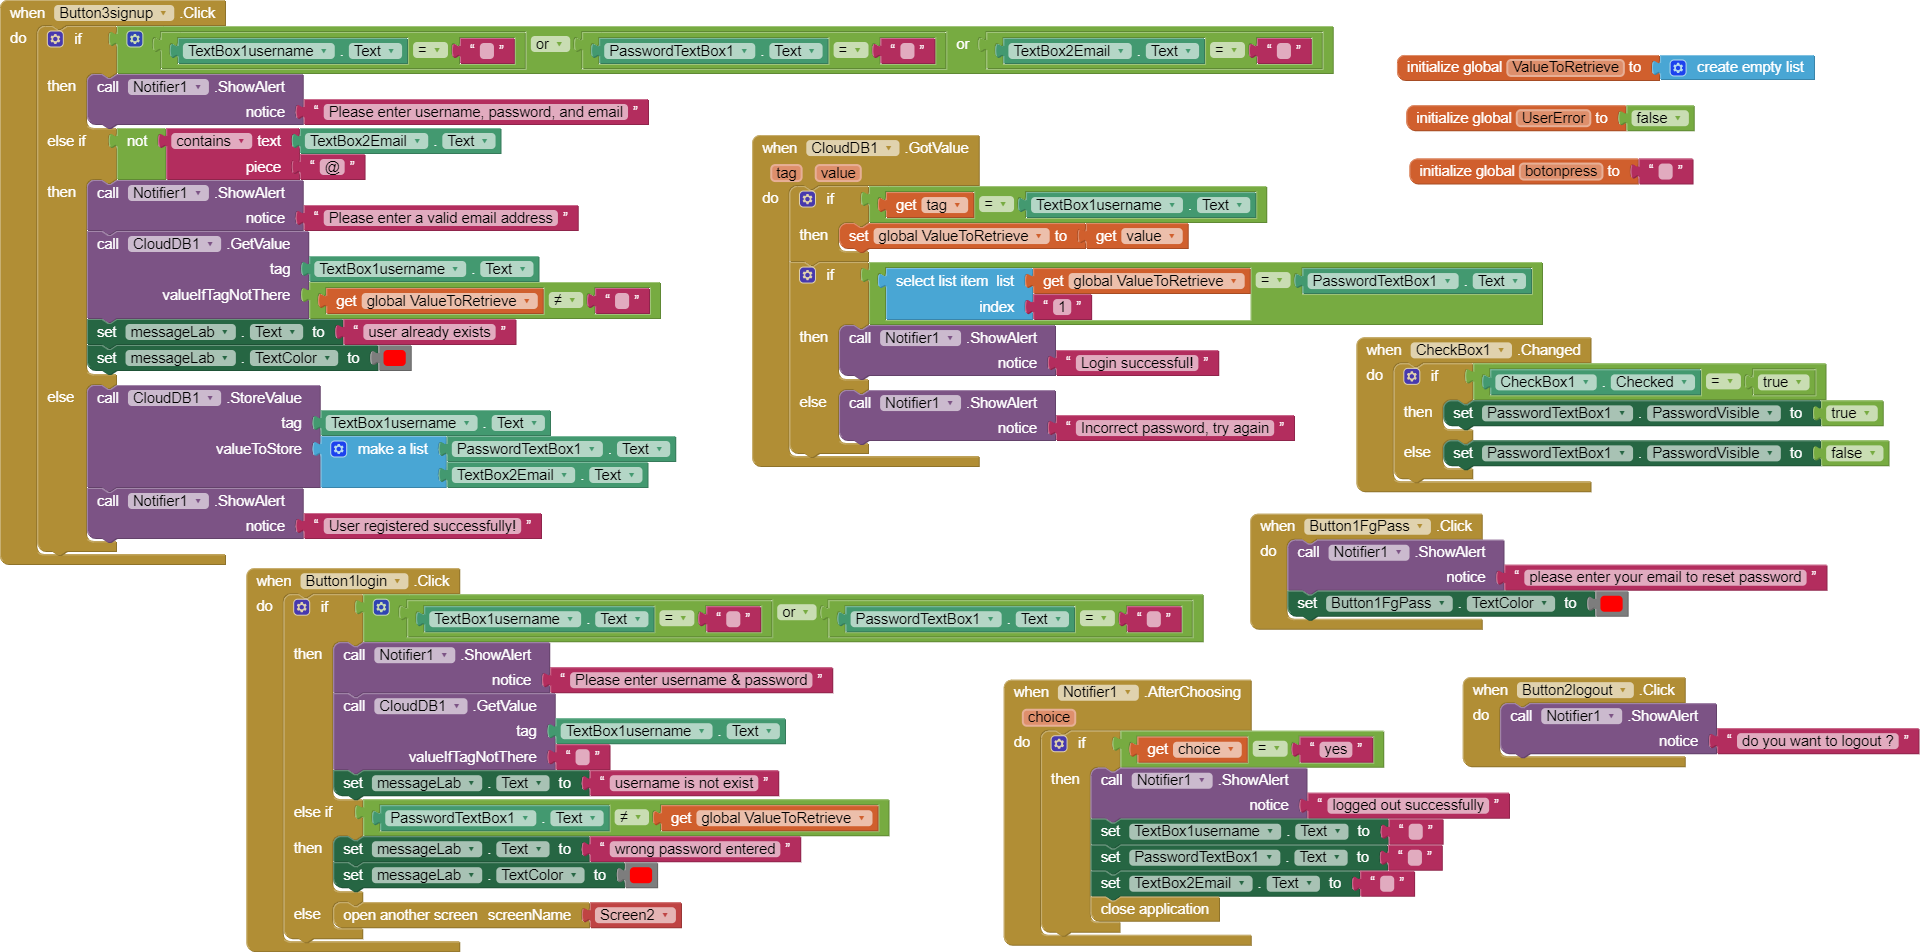Image resolution: width=1920 pixels, height=952 pixels.
Task: Open mutator gear on make a list block
Action: pyautogui.click(x=339, y=449)
